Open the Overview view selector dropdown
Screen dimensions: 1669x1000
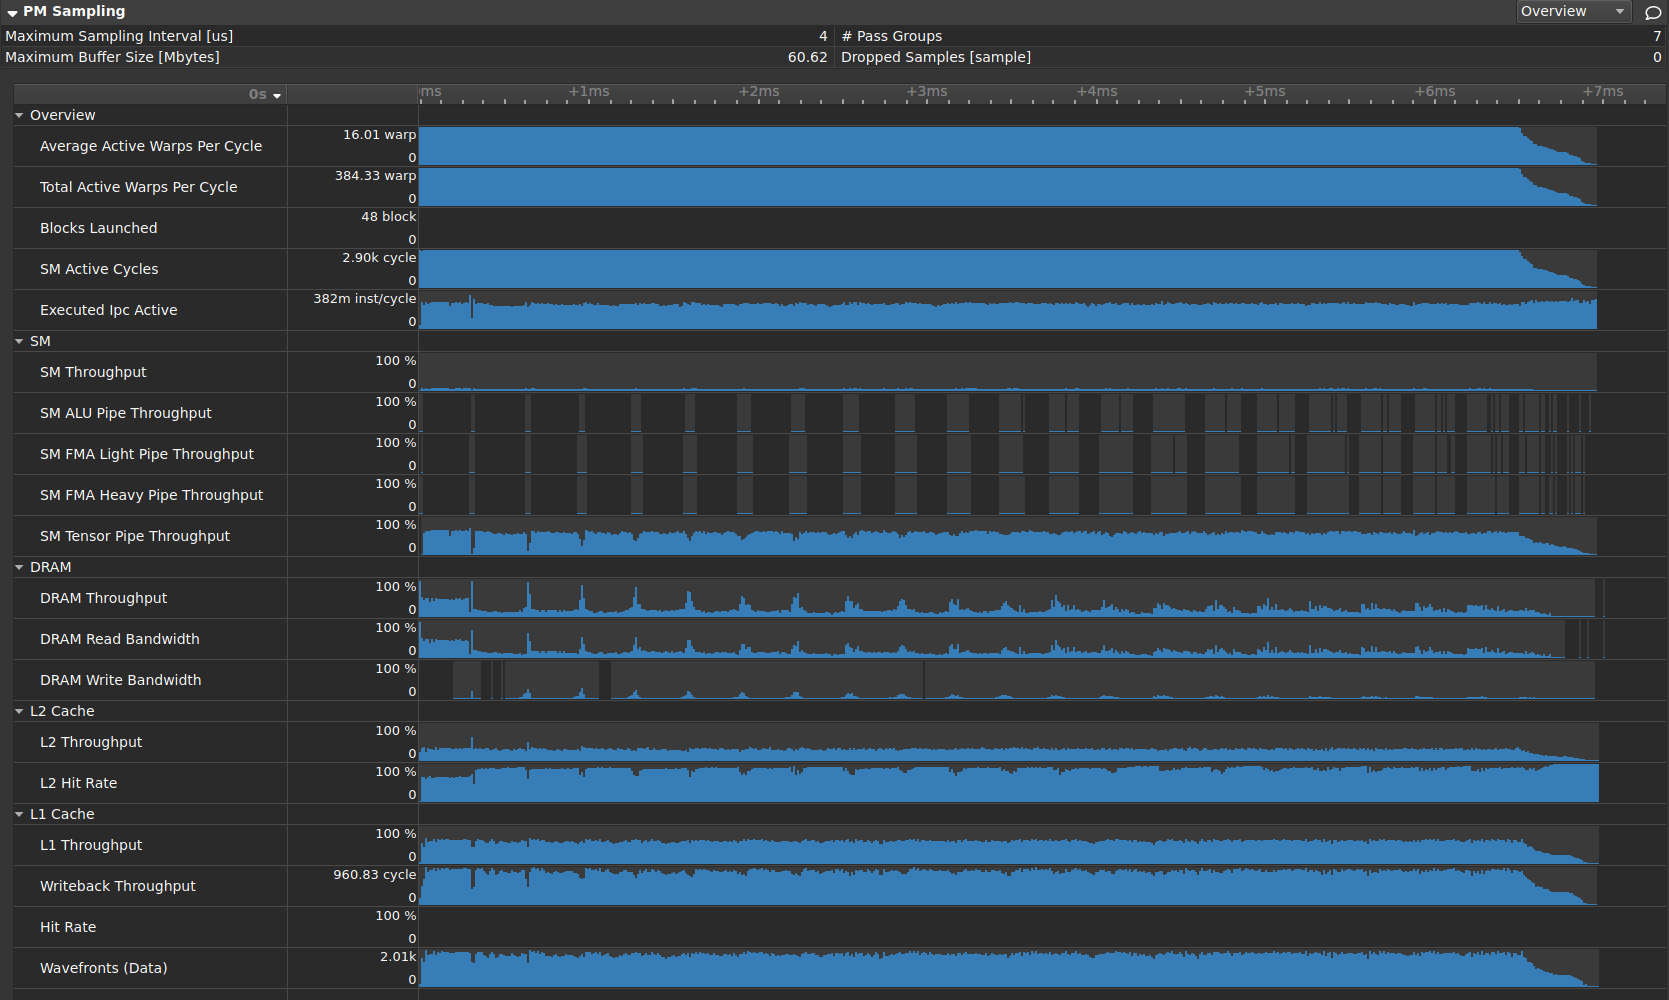tap(1573, 12)
